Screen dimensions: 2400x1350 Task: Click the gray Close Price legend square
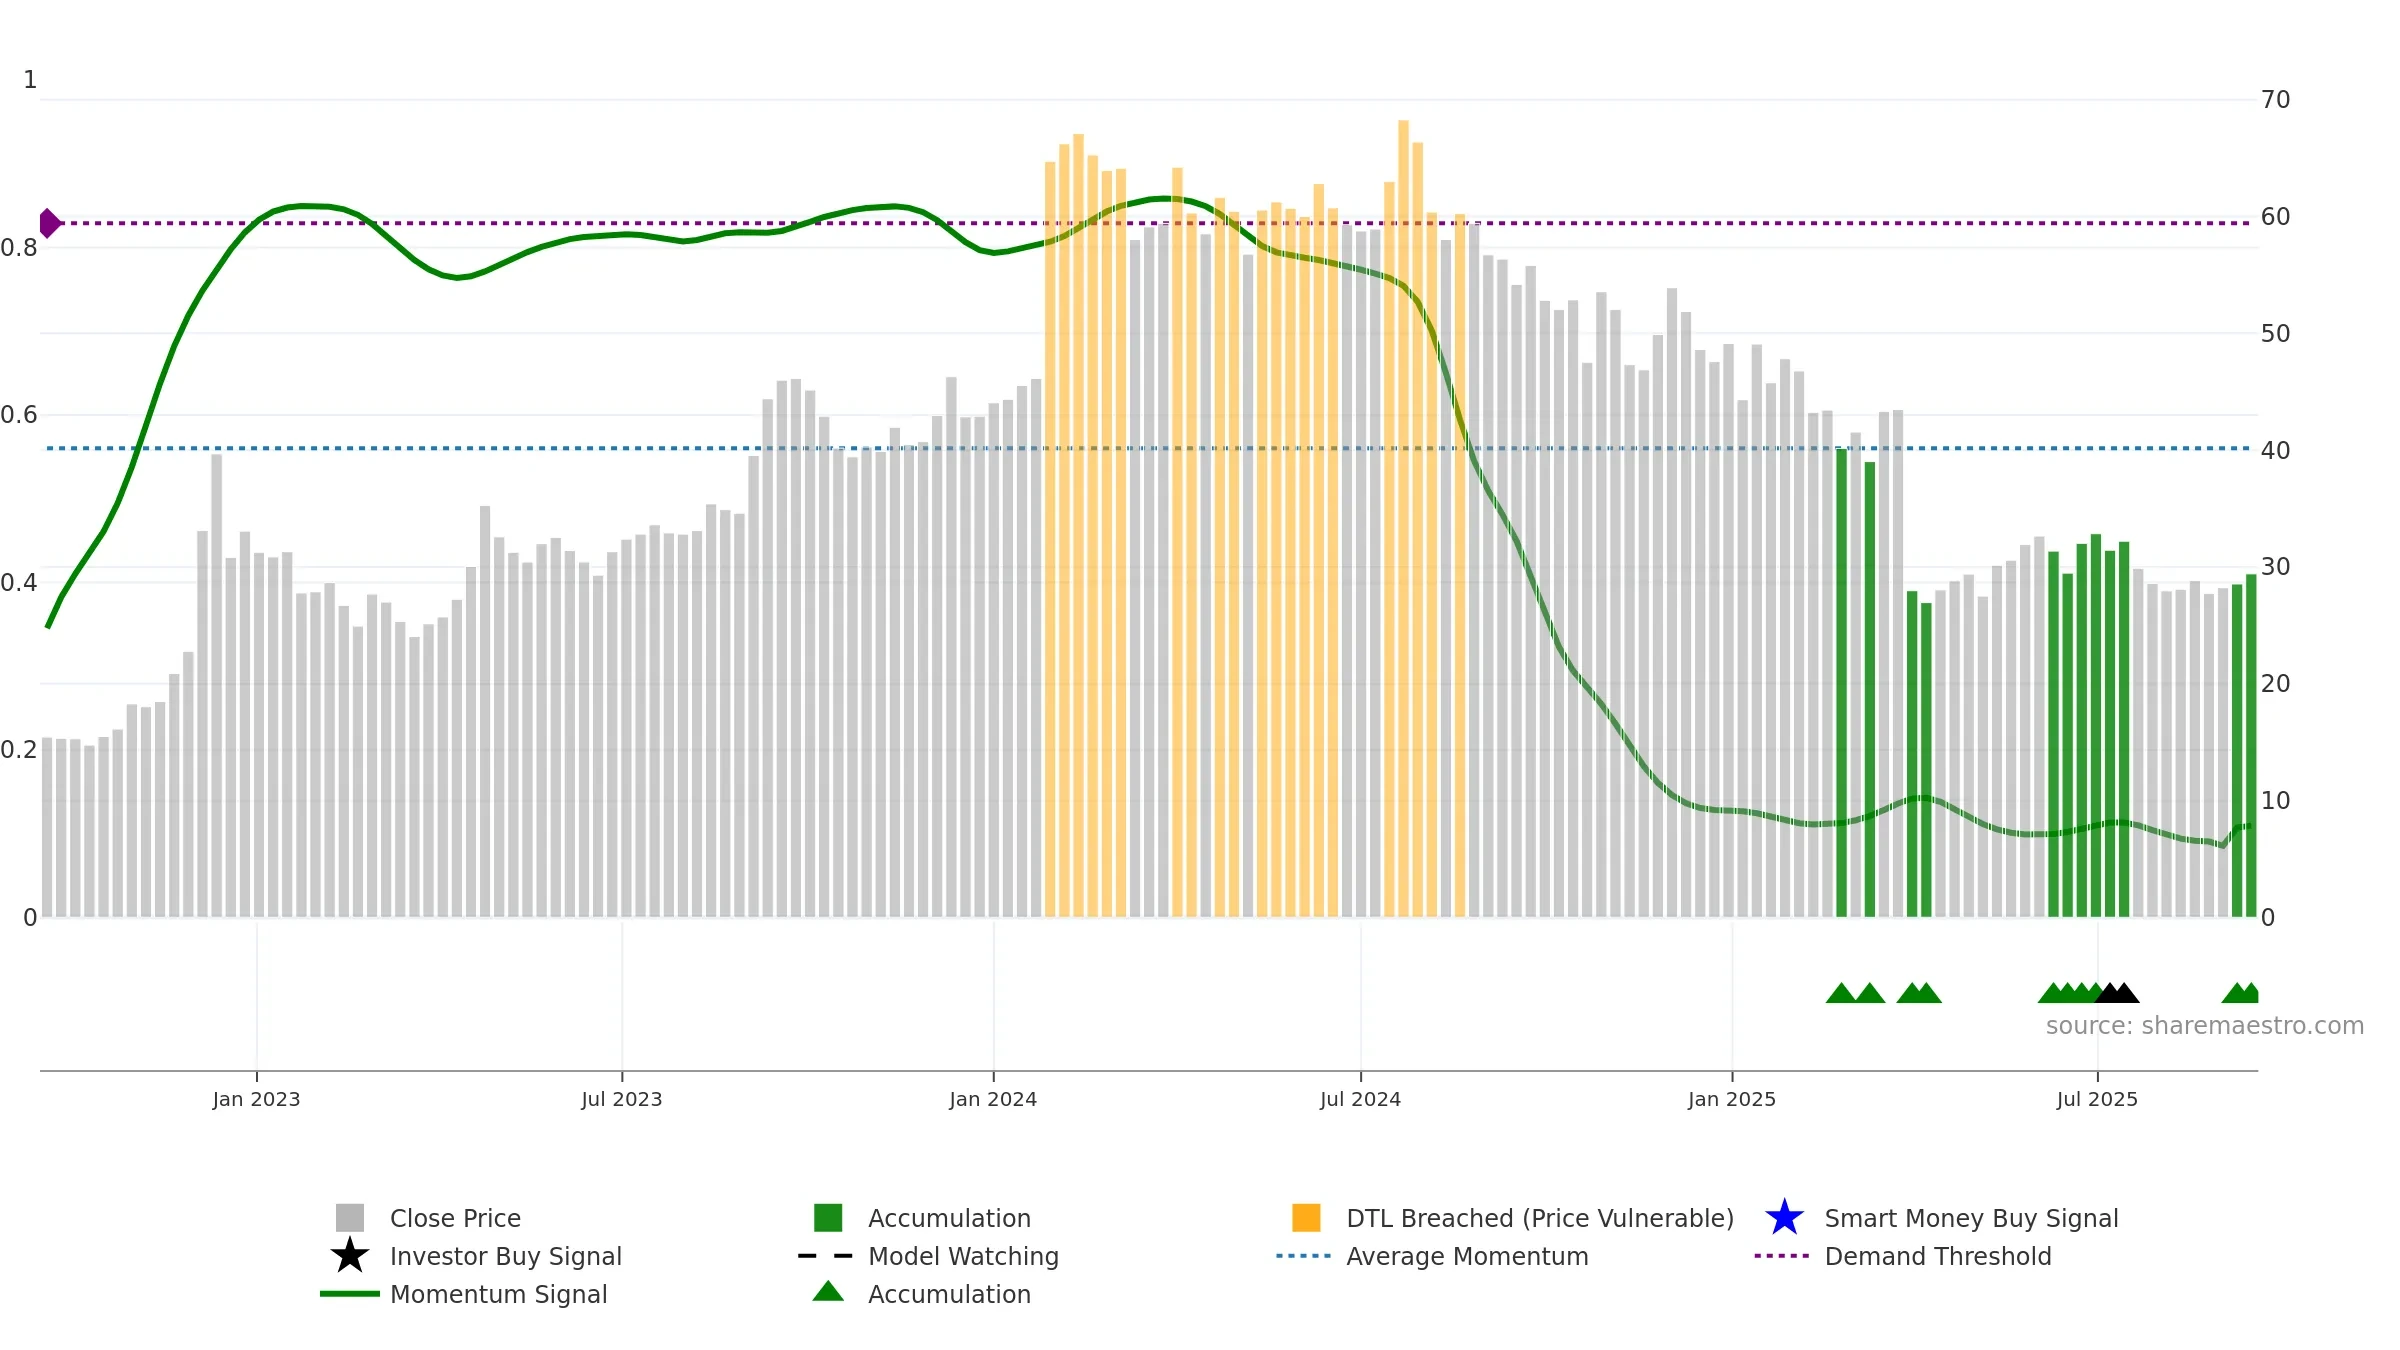(x=350, y=1218)
